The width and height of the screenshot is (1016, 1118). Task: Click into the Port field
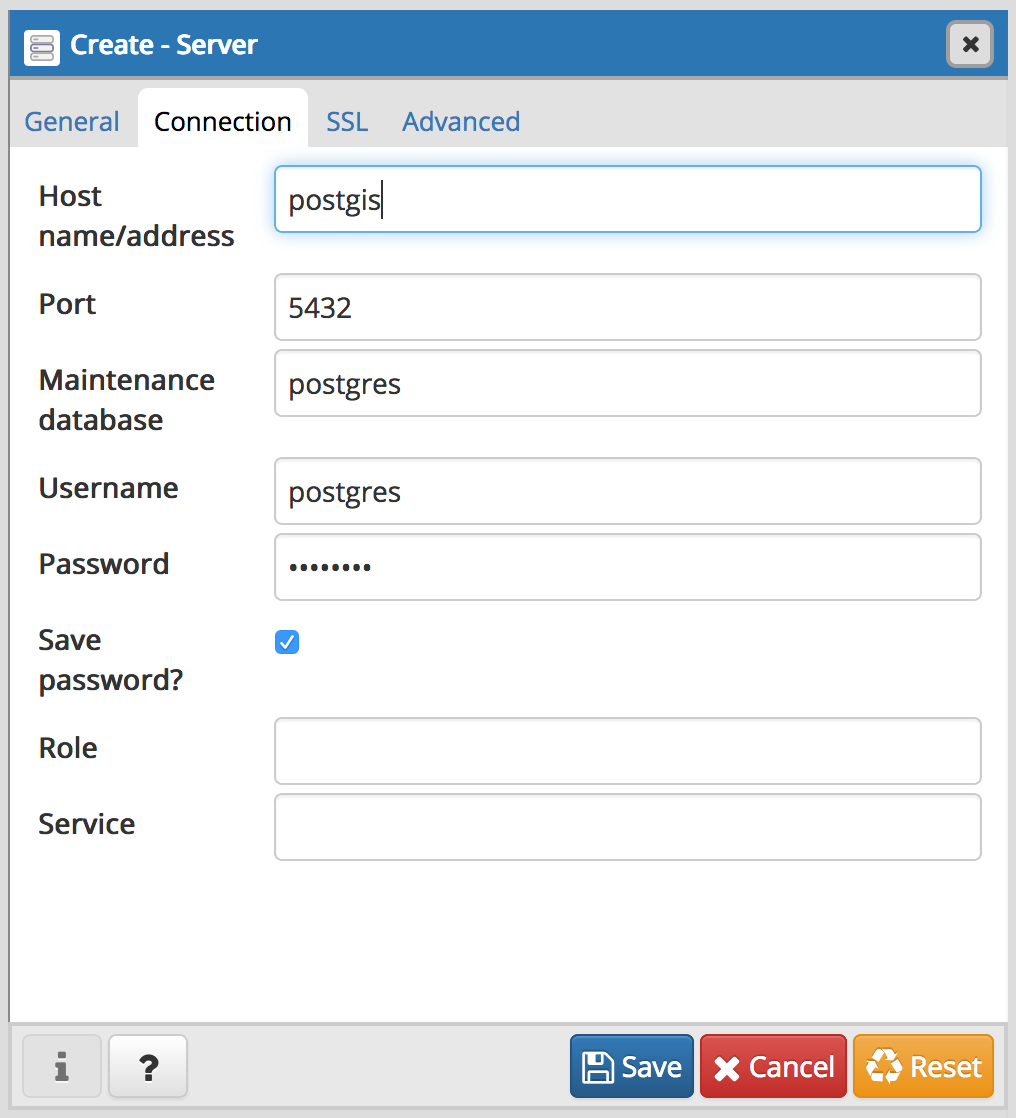(x=627, y=307)
